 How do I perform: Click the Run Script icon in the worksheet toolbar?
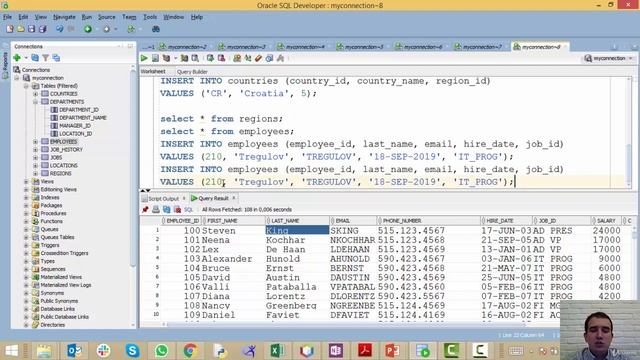point(155,58)
